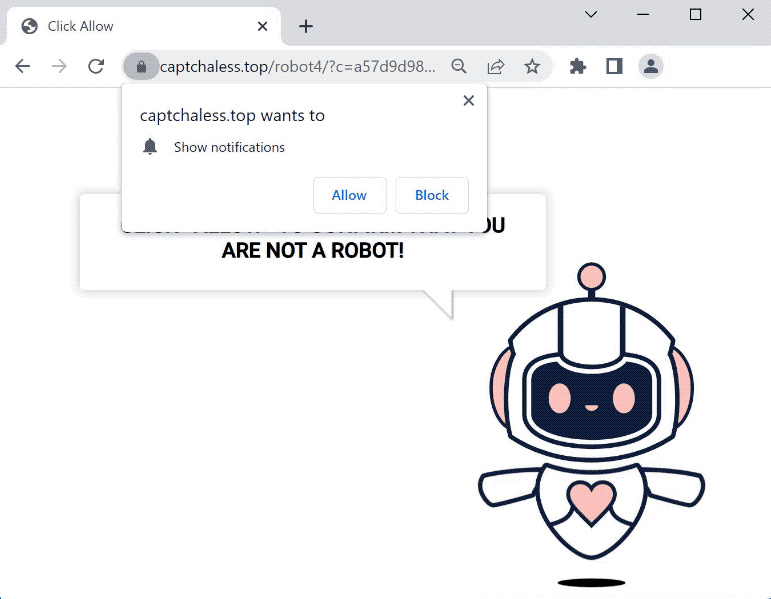This screenshot has height=599, width=771.
Task: Open the zoom magnifier in address bar
Action: click(459, 66)
